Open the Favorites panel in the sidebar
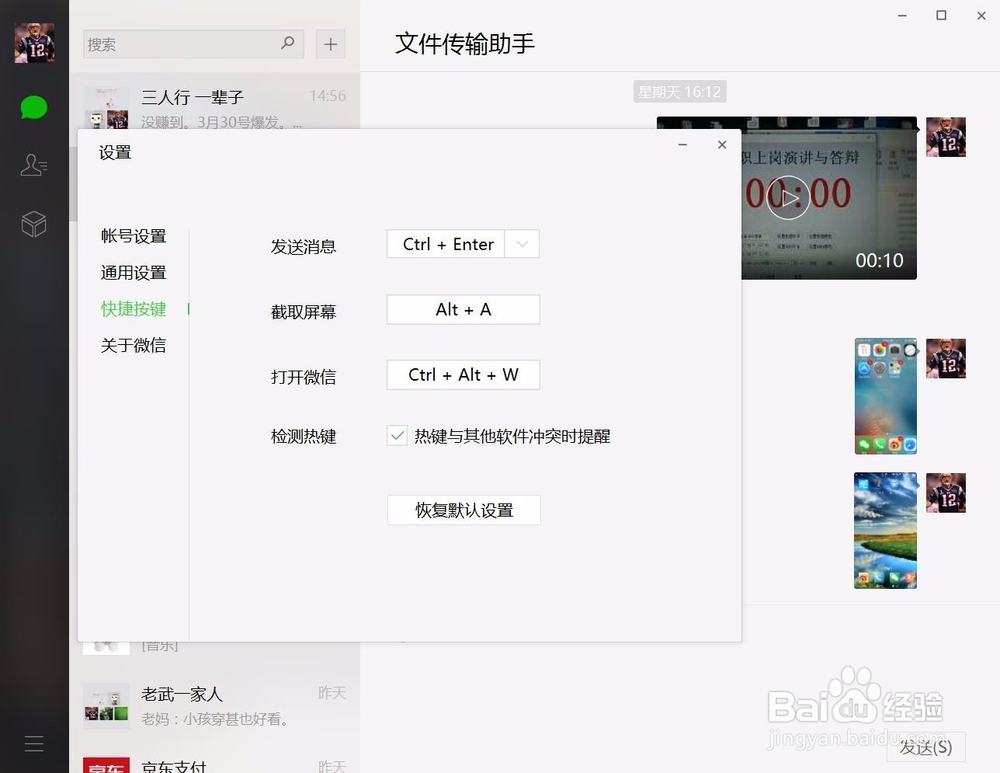 tap(33, 224)
